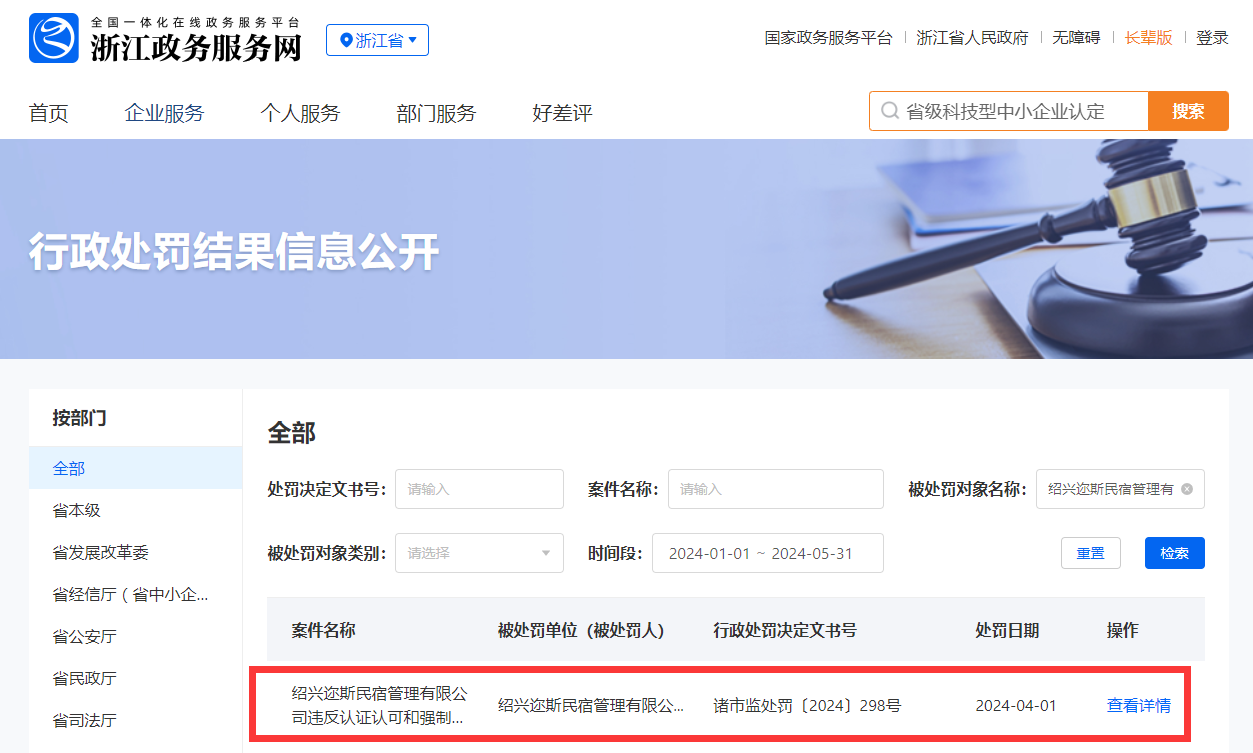Open the 好差评 nav item
The image size is (1253, 753).
[562, 113]
